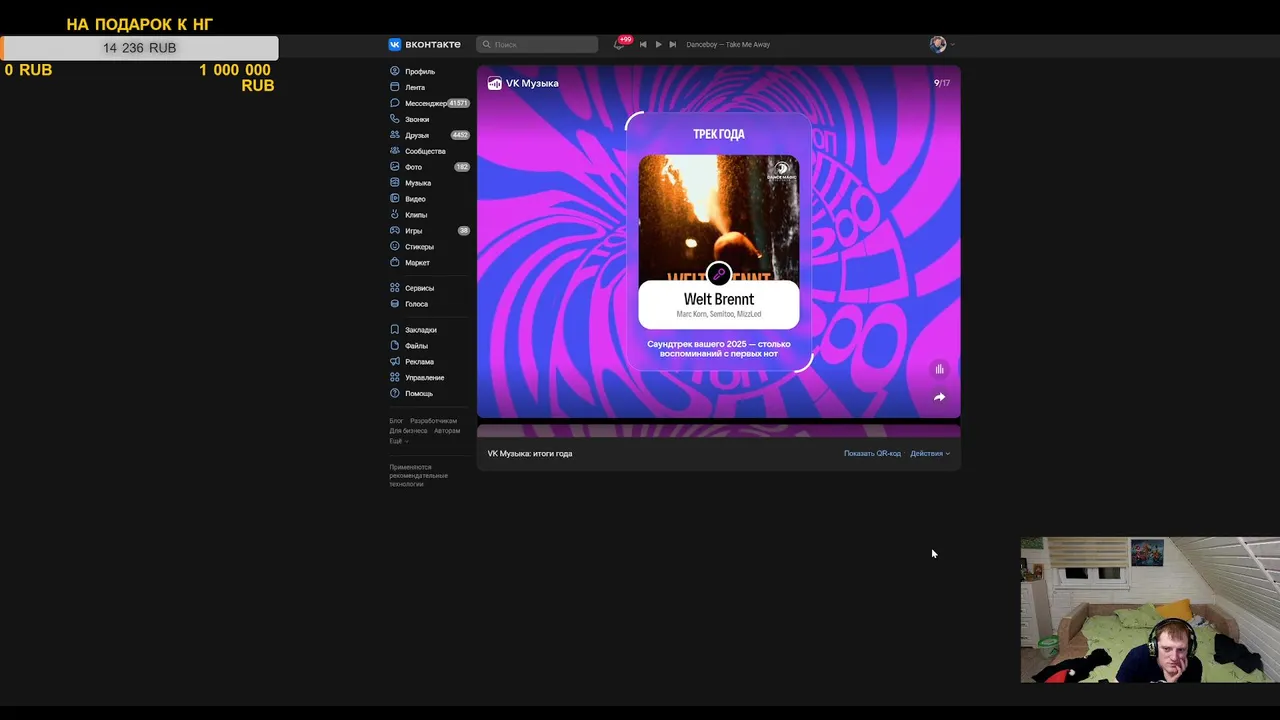Open the Сообщества communities icon

395,151
